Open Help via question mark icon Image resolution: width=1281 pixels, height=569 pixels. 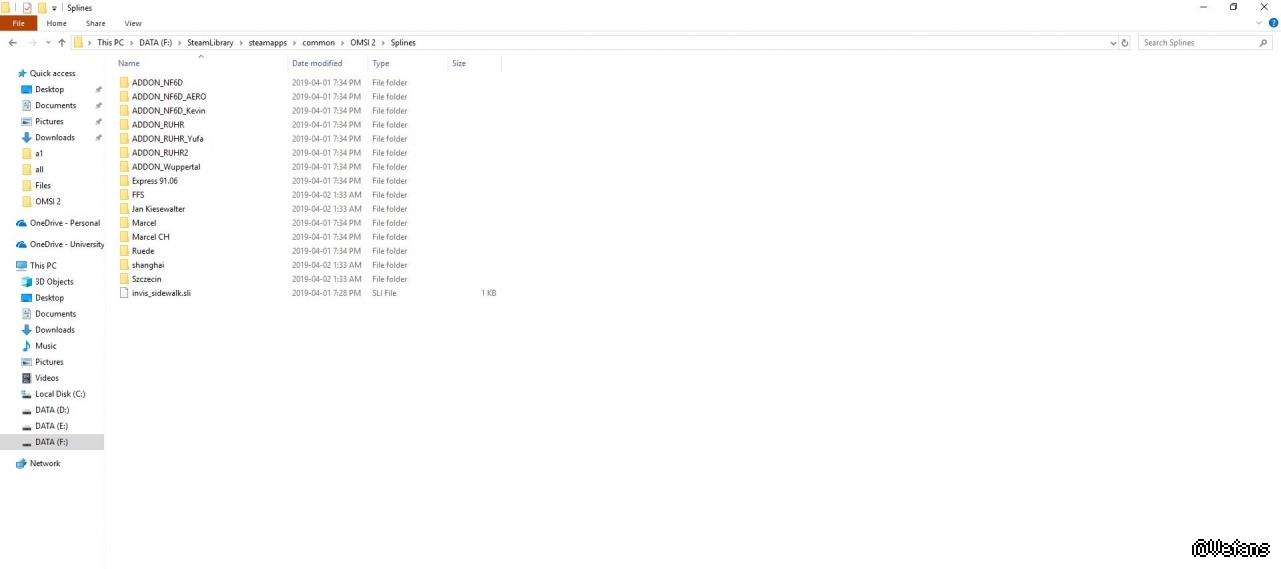1274,22
